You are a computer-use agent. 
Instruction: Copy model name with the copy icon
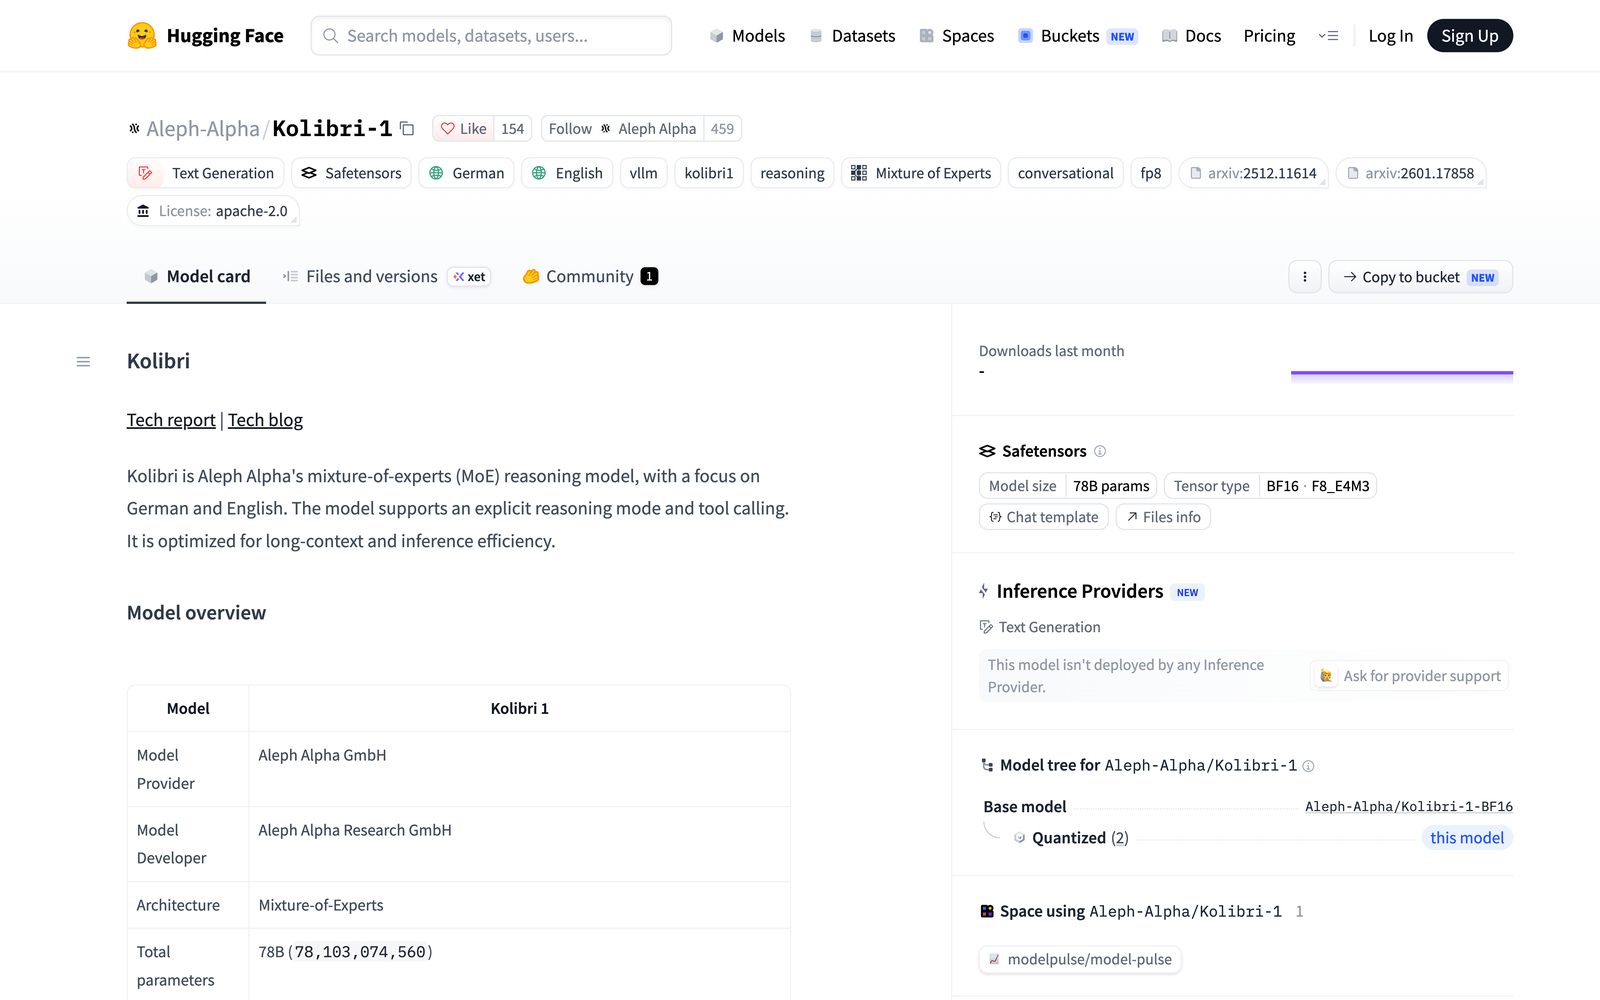pos(407,129)
